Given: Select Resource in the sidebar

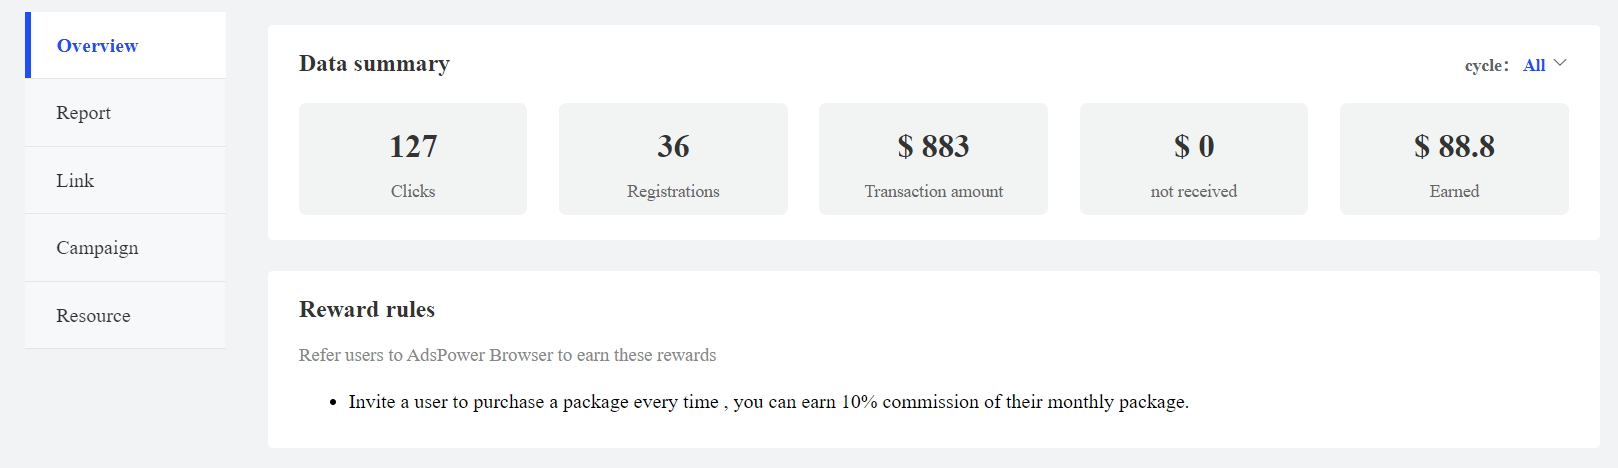Looking at the screenshot, I should pyautogui.click(x=126, y=315).
